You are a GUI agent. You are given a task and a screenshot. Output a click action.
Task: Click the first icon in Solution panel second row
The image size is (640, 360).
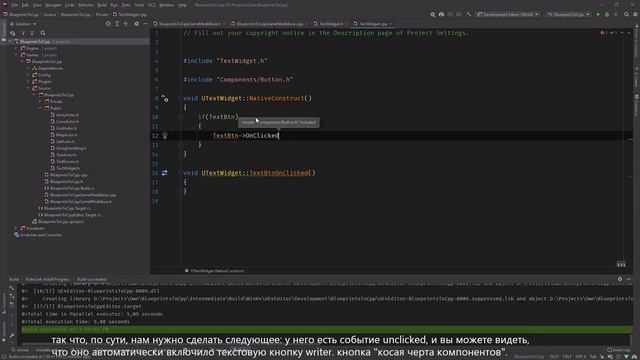click(x=13, y=33)
